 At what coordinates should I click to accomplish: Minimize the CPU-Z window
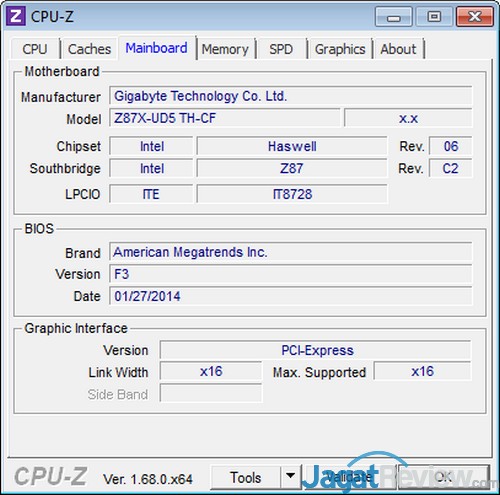(x=393, y=17)
